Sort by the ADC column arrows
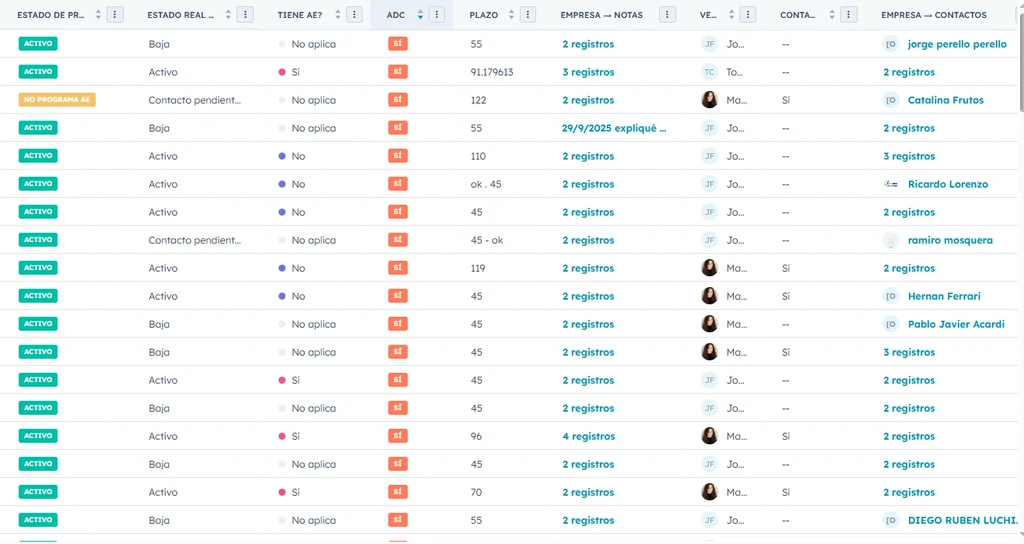Viewport: 1024px width, 544px height. tap(420, 15)
